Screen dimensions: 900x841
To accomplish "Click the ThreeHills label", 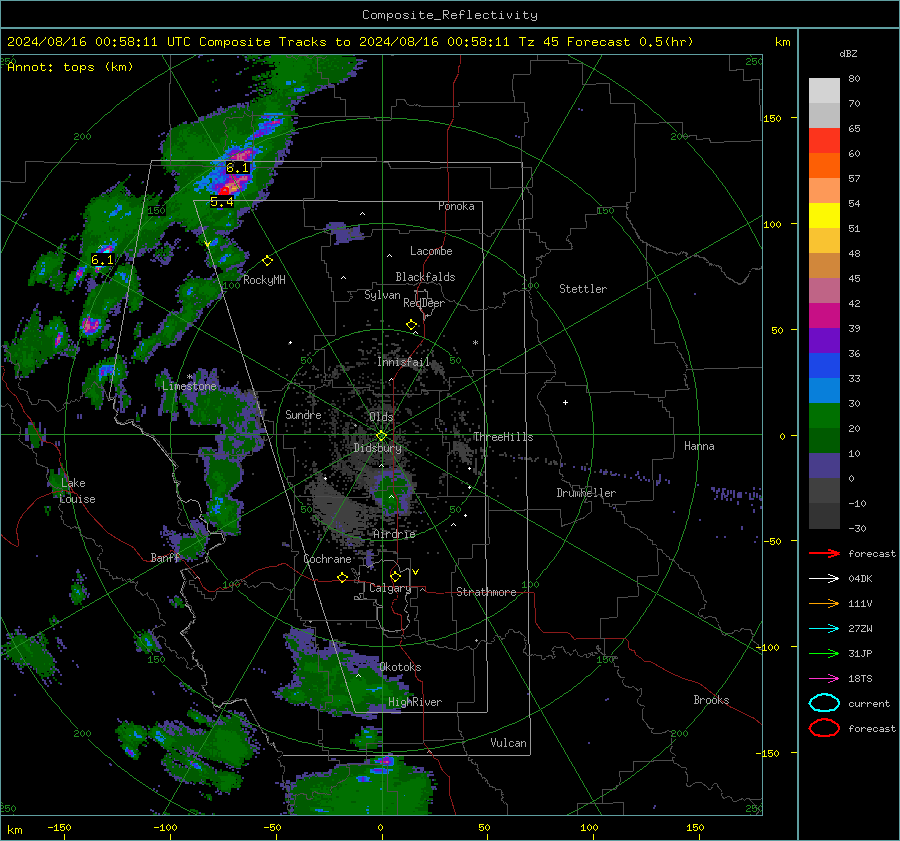I will (x=503, y=437).
